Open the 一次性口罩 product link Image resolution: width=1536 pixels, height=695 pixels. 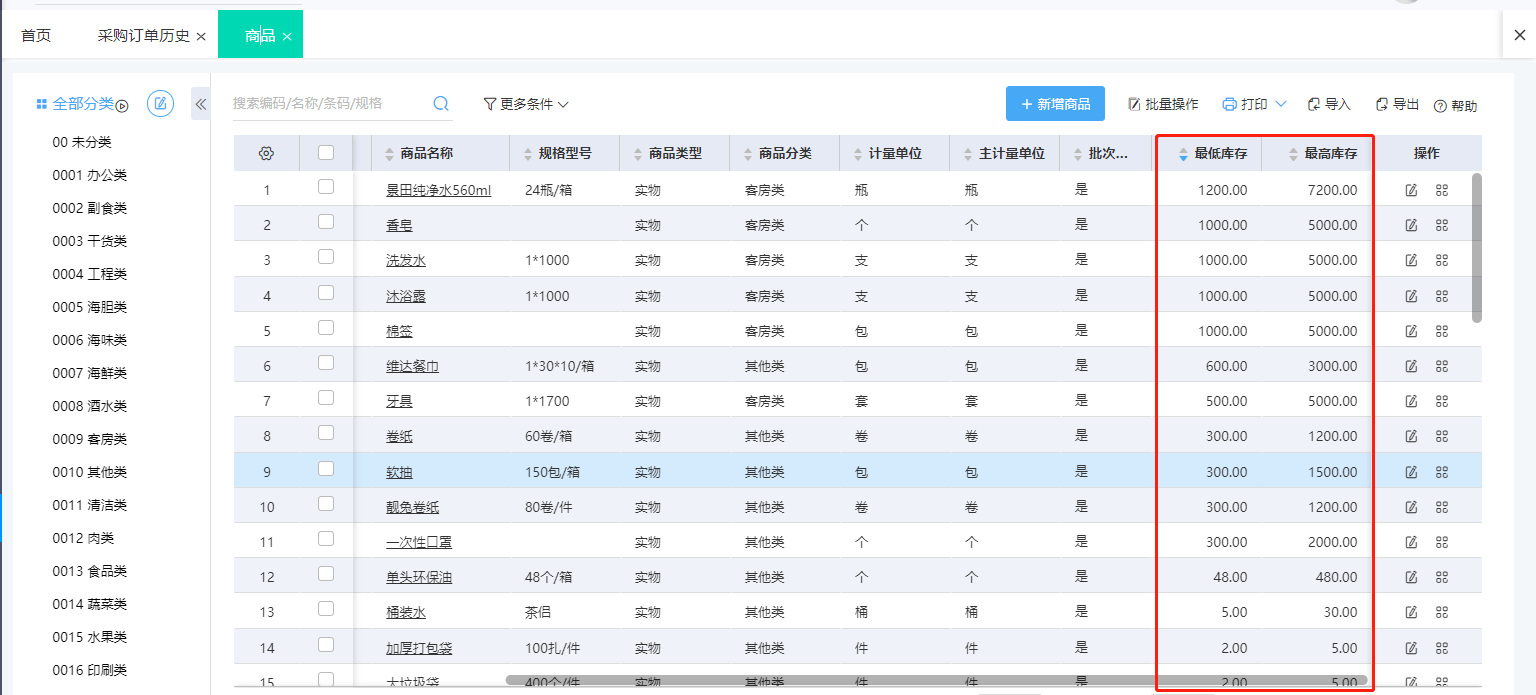click(x=419, y=542)
